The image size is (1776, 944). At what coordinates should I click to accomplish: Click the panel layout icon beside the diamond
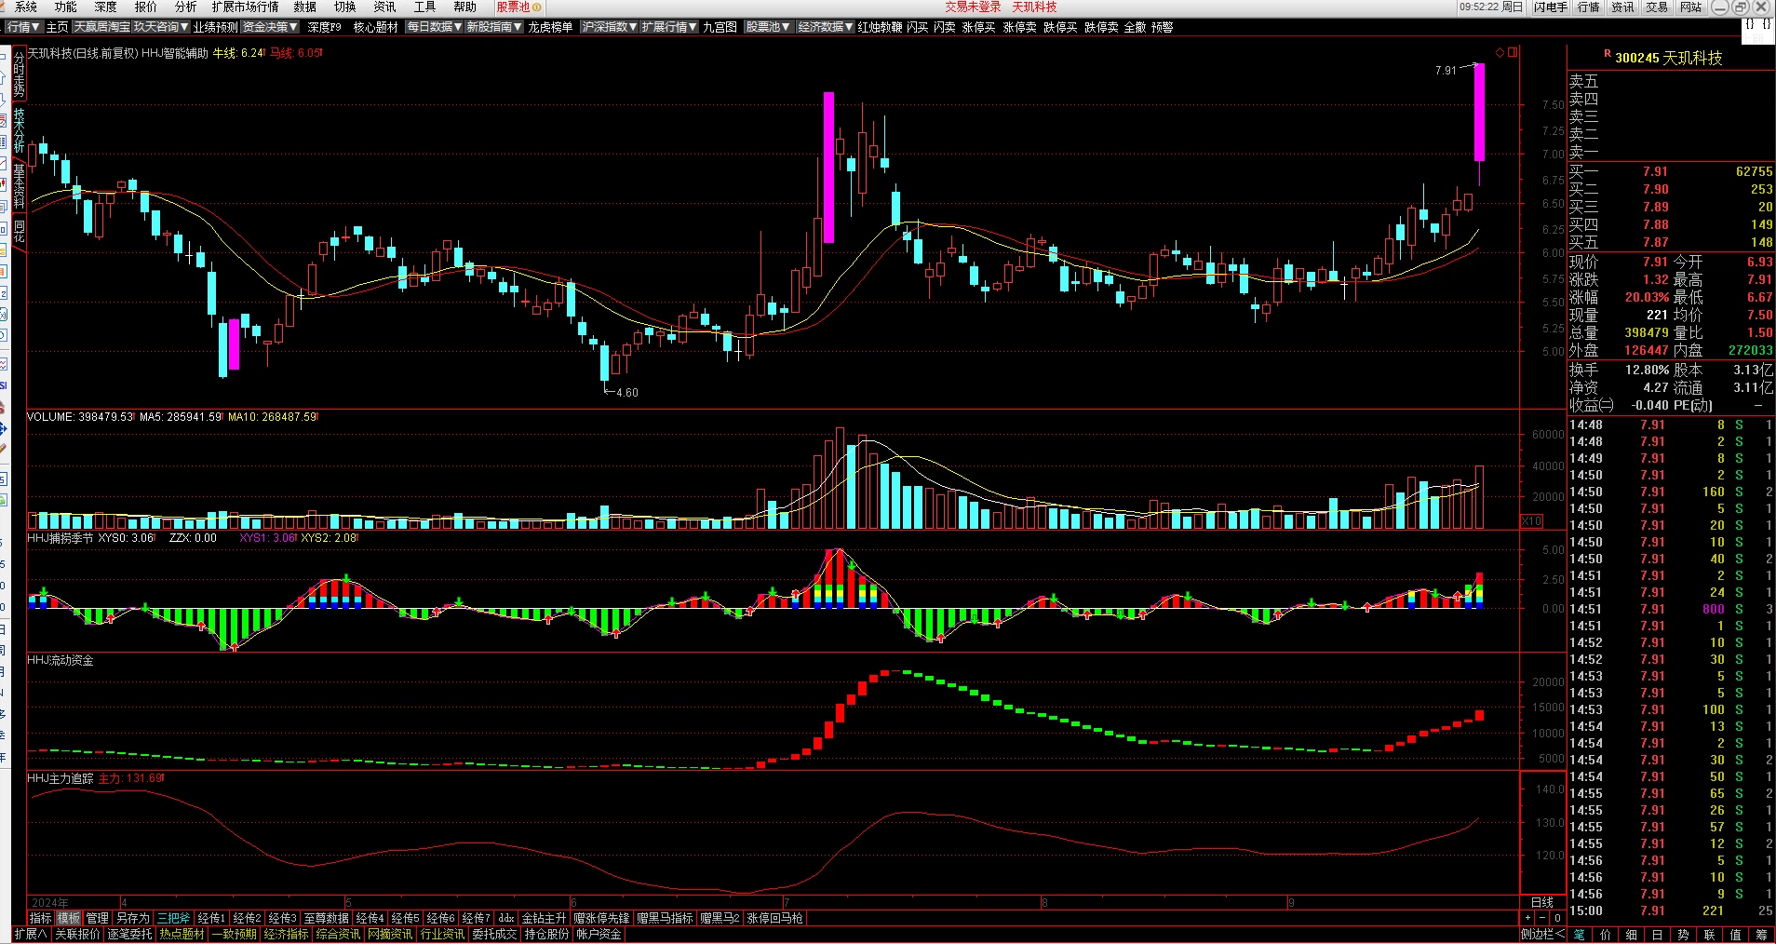pos(1513,52)
